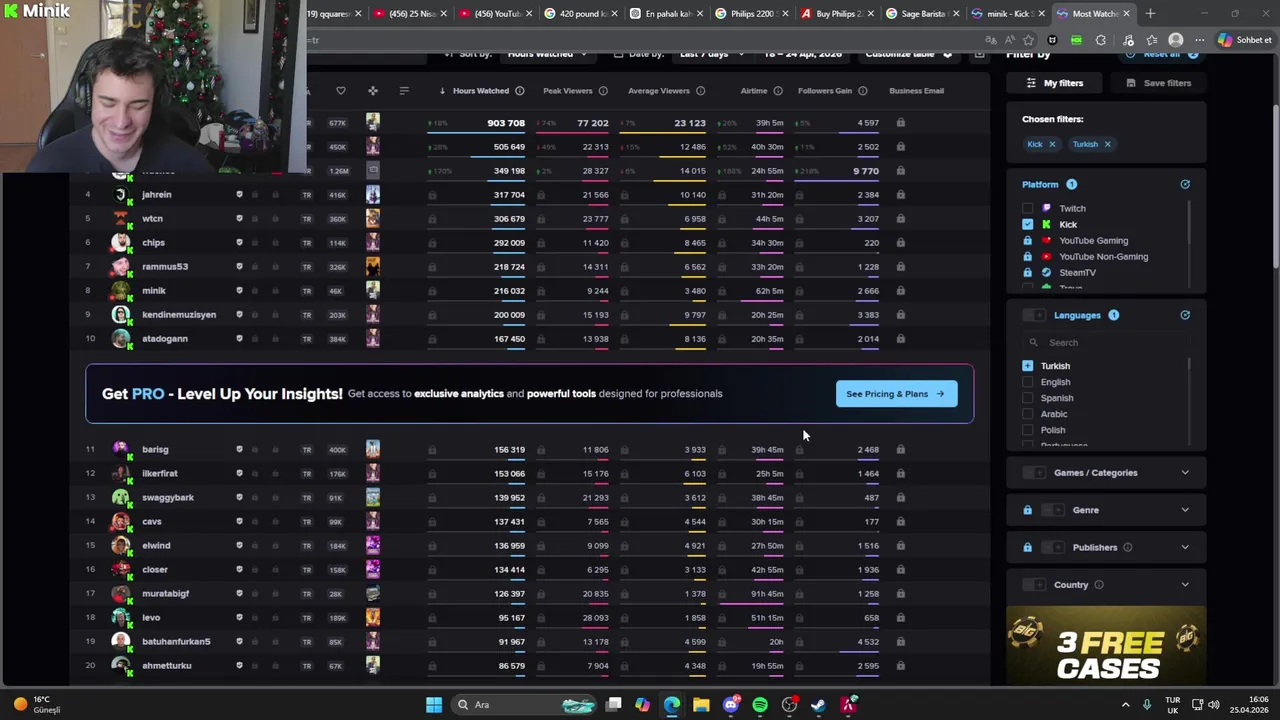Image resolution: width=1280 pixels, height=720 pixels.
Task: Toggle the Genre filter switch
Action: (x=1054, y=510)
